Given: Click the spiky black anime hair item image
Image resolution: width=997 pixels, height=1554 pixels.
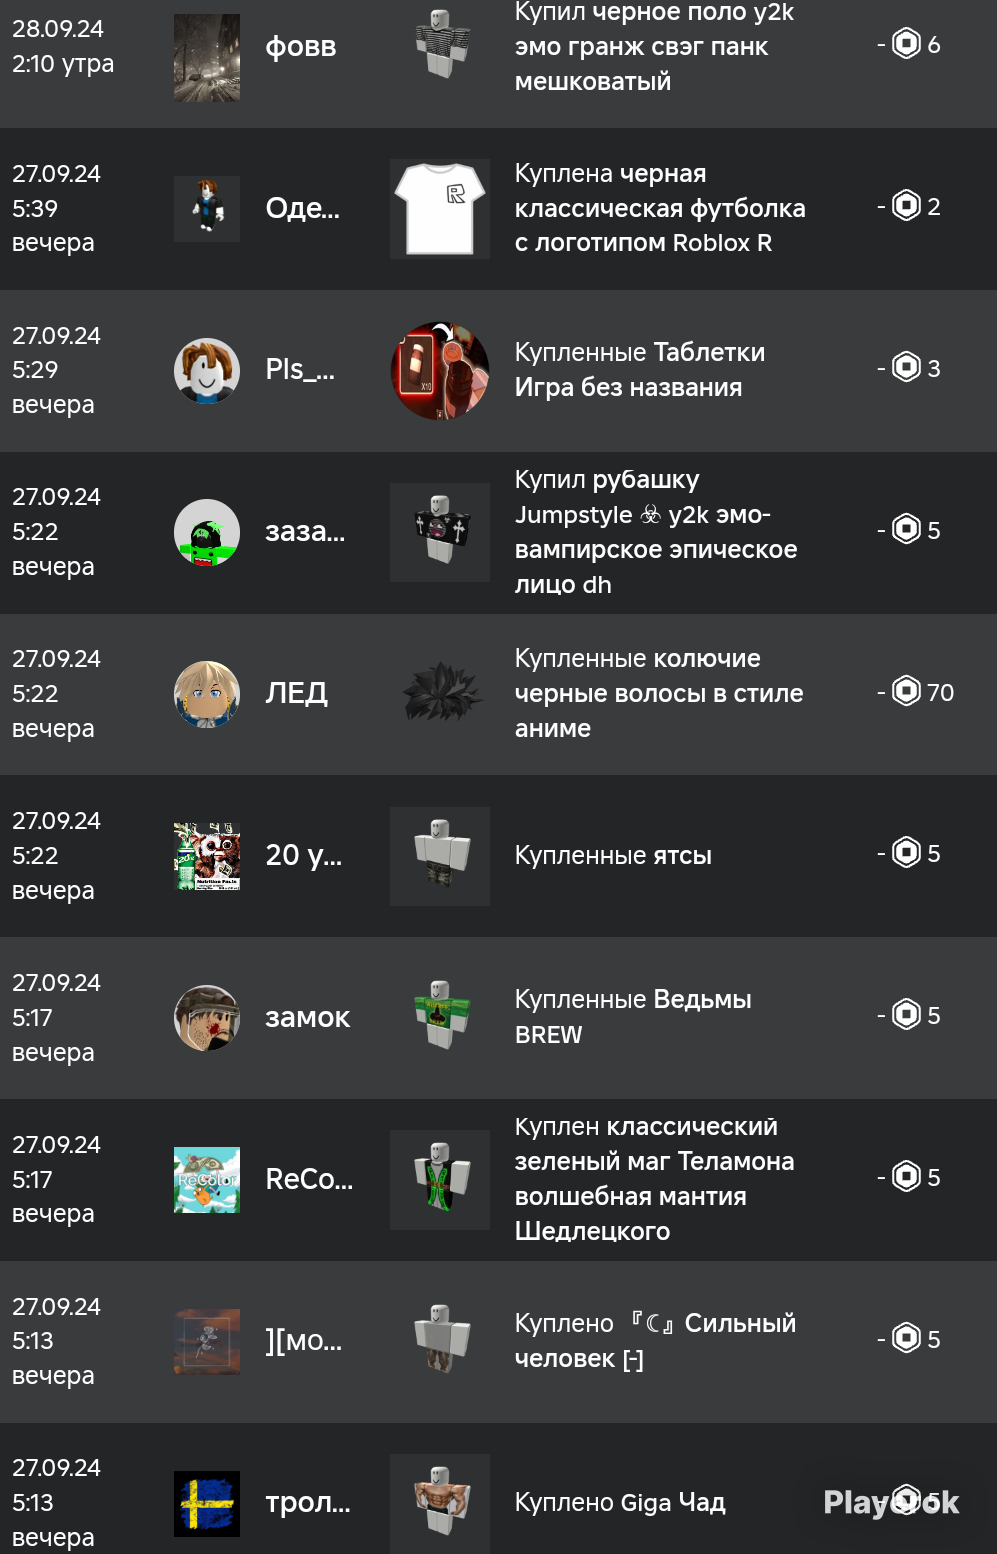Looking at the screenshot, I should pyautogui.click(x=440, y=692).
